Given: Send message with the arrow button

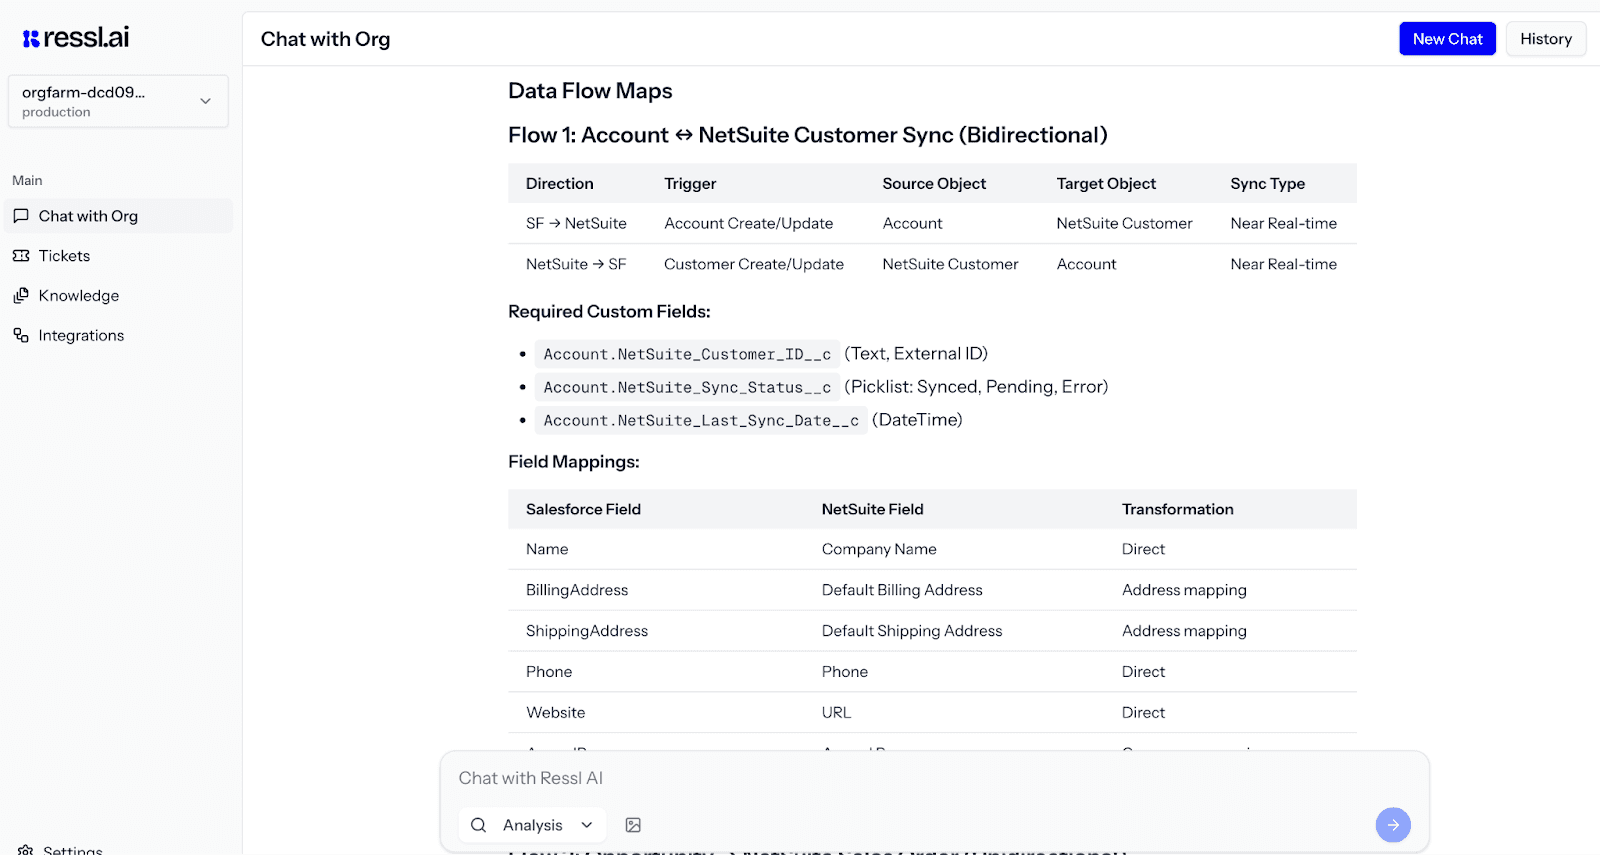Looking at the screenshot, I should [x=1393, y=825].
